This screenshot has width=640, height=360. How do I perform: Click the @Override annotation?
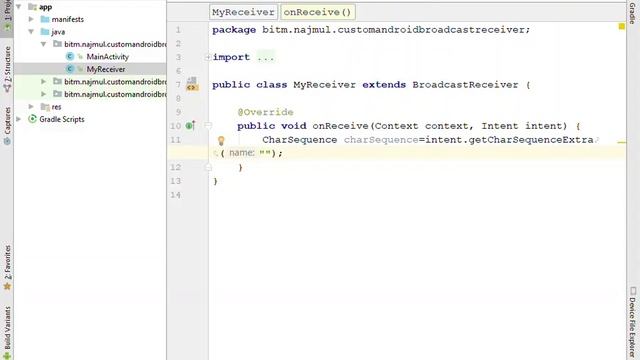(265, 112)
